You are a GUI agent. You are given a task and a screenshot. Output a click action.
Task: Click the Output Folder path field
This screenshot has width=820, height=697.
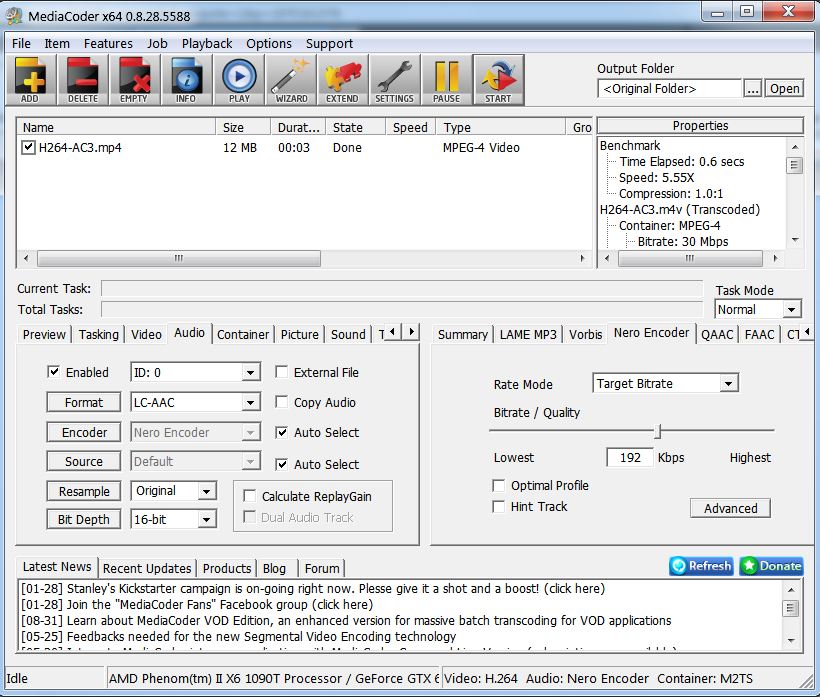(670, 88)
